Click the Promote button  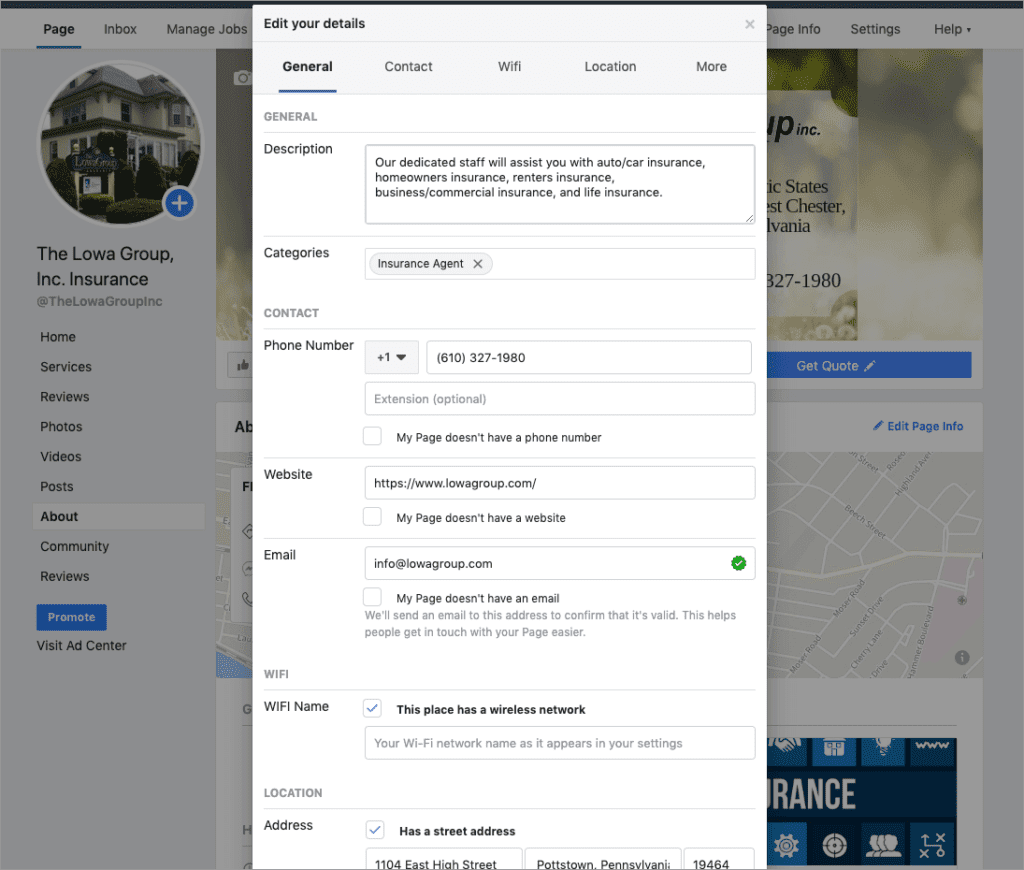point(72,617)
